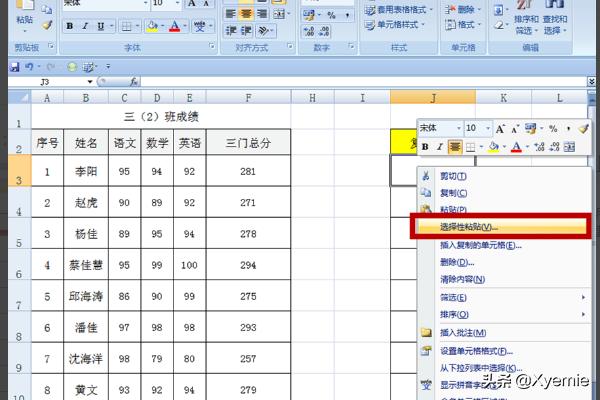Click cell containing 蔡佳慧
Image resolution: width=600 pixels, height=400 pixels.
coord(86,265)
